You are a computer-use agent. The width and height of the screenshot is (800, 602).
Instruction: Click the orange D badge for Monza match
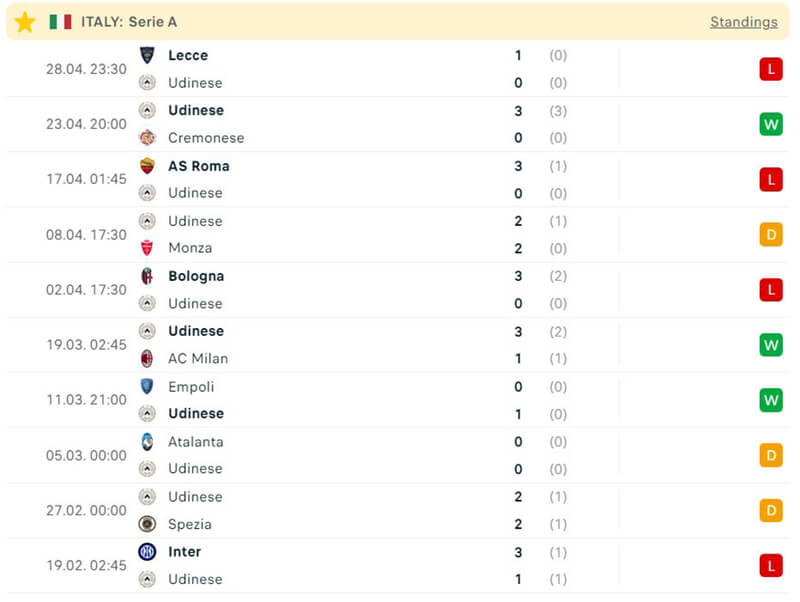770,235
